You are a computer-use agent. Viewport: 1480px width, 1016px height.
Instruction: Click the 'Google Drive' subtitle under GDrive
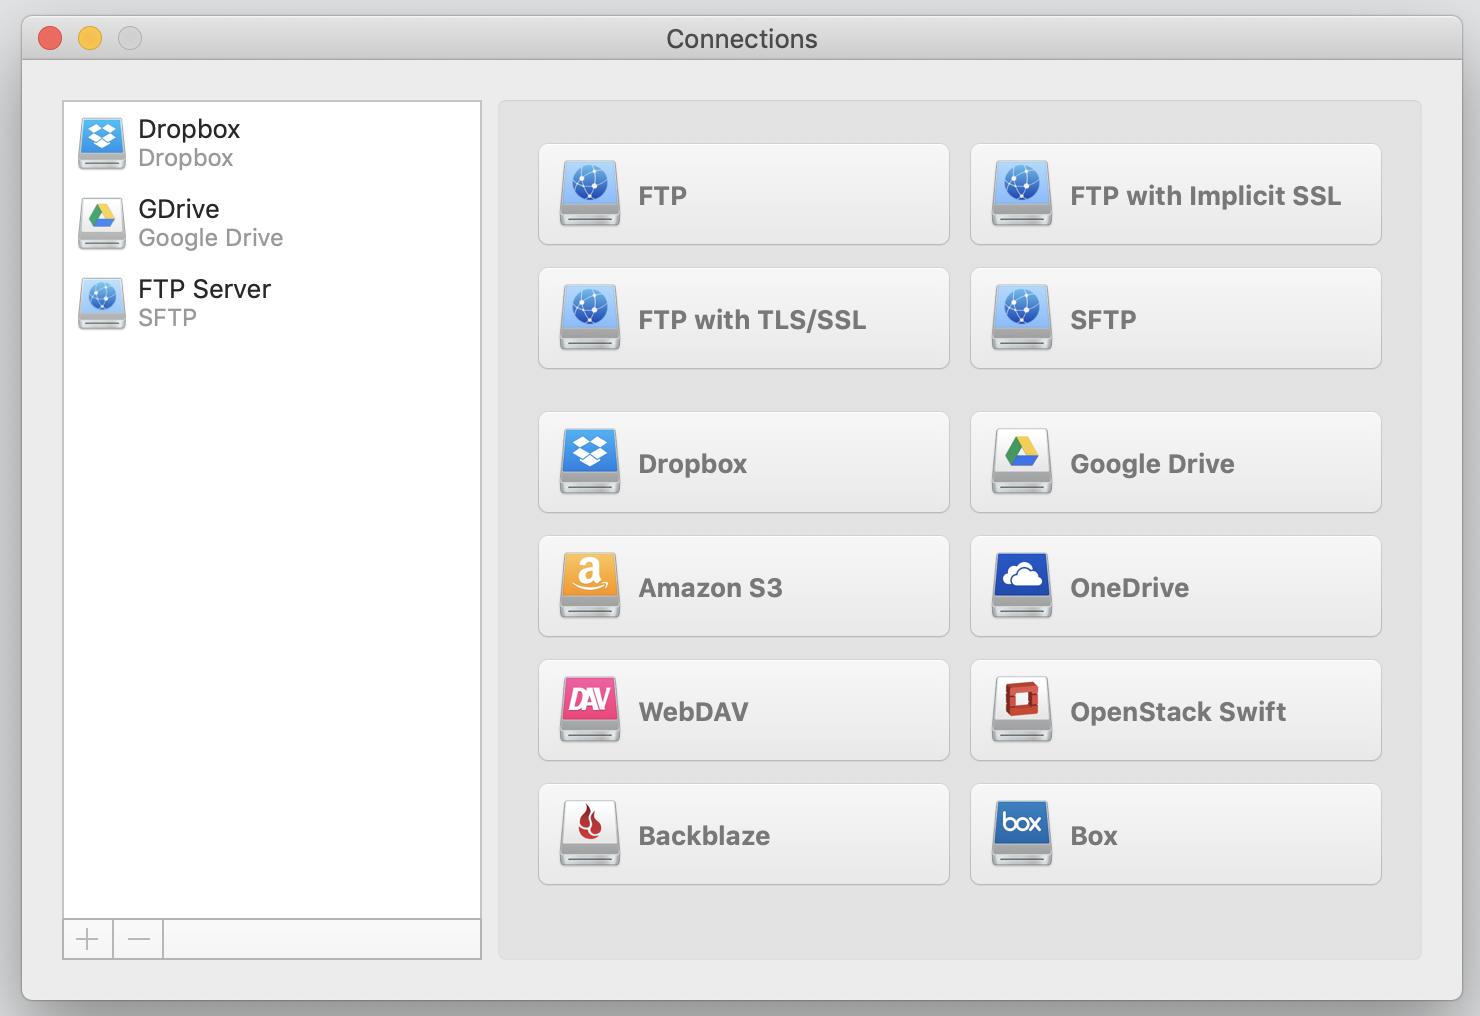[210, 238]
